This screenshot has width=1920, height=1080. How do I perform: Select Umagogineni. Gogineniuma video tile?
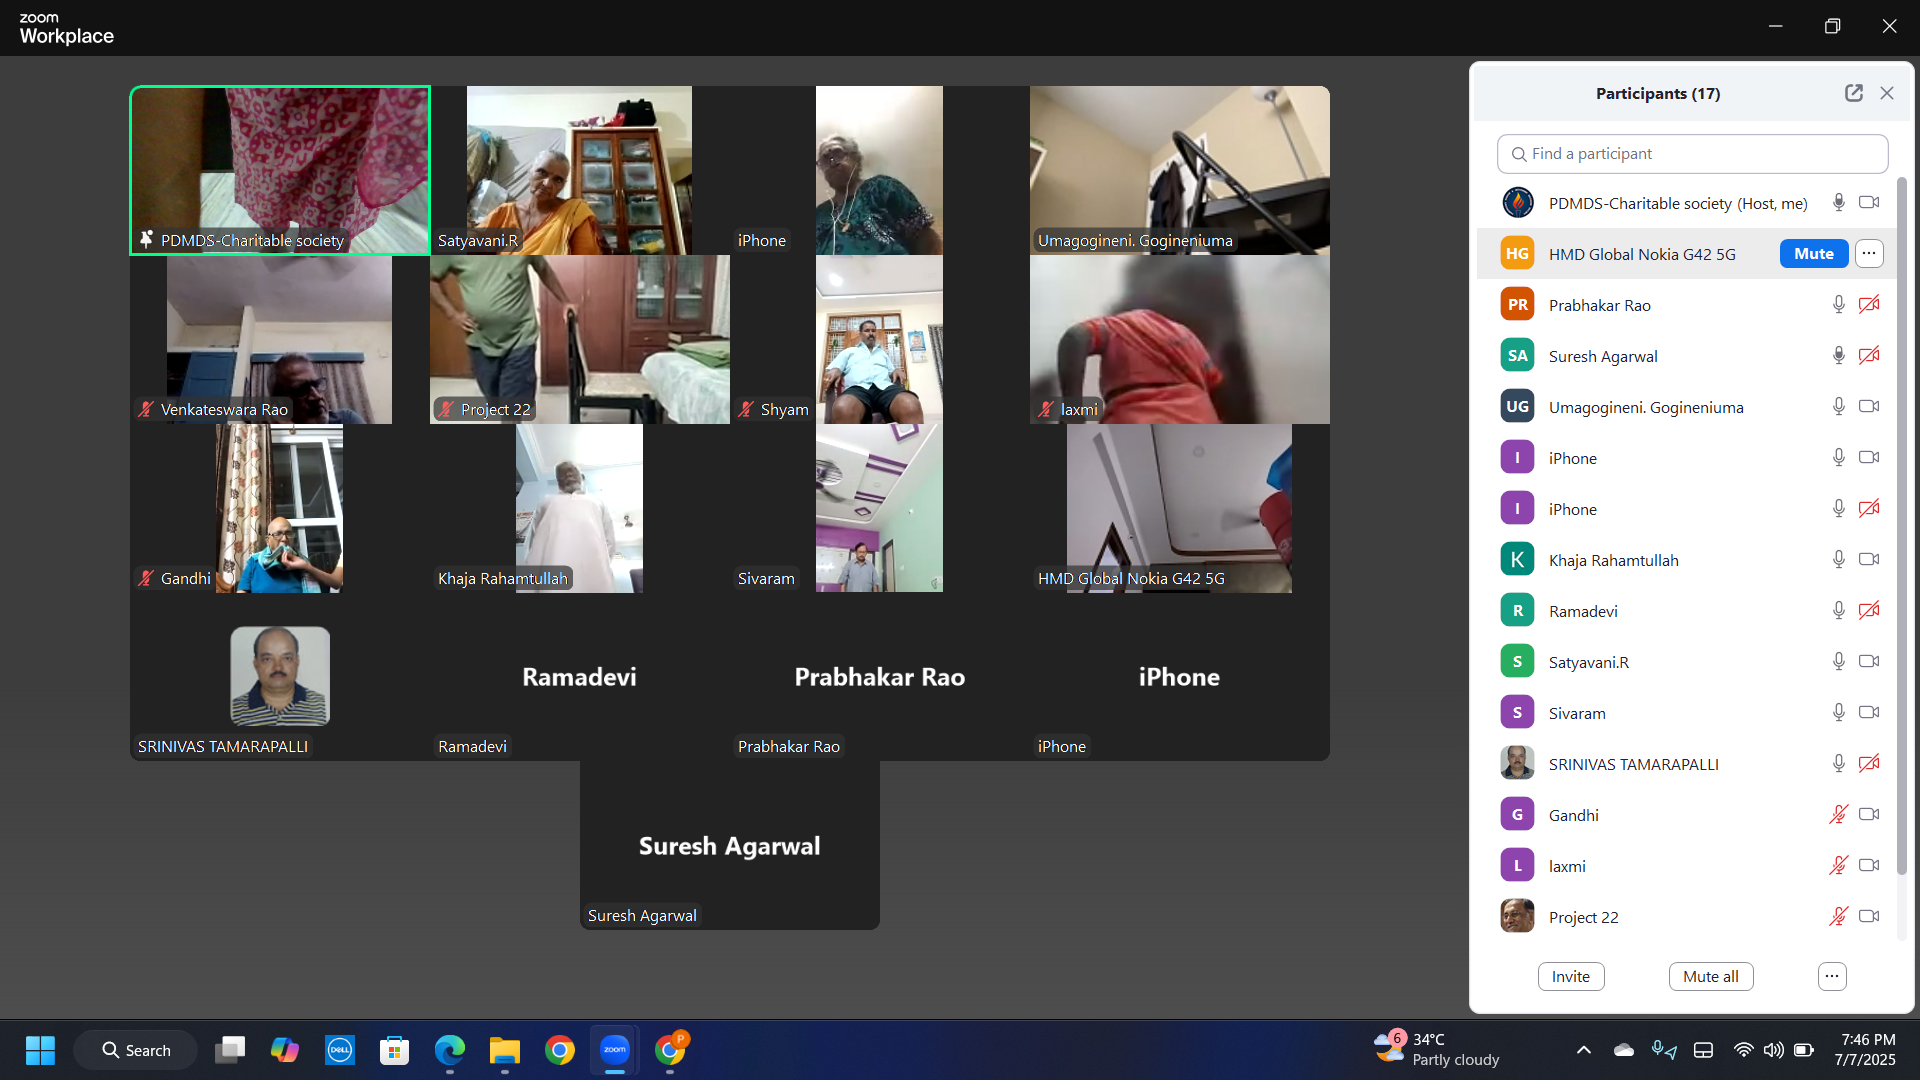click(1180, 170)
